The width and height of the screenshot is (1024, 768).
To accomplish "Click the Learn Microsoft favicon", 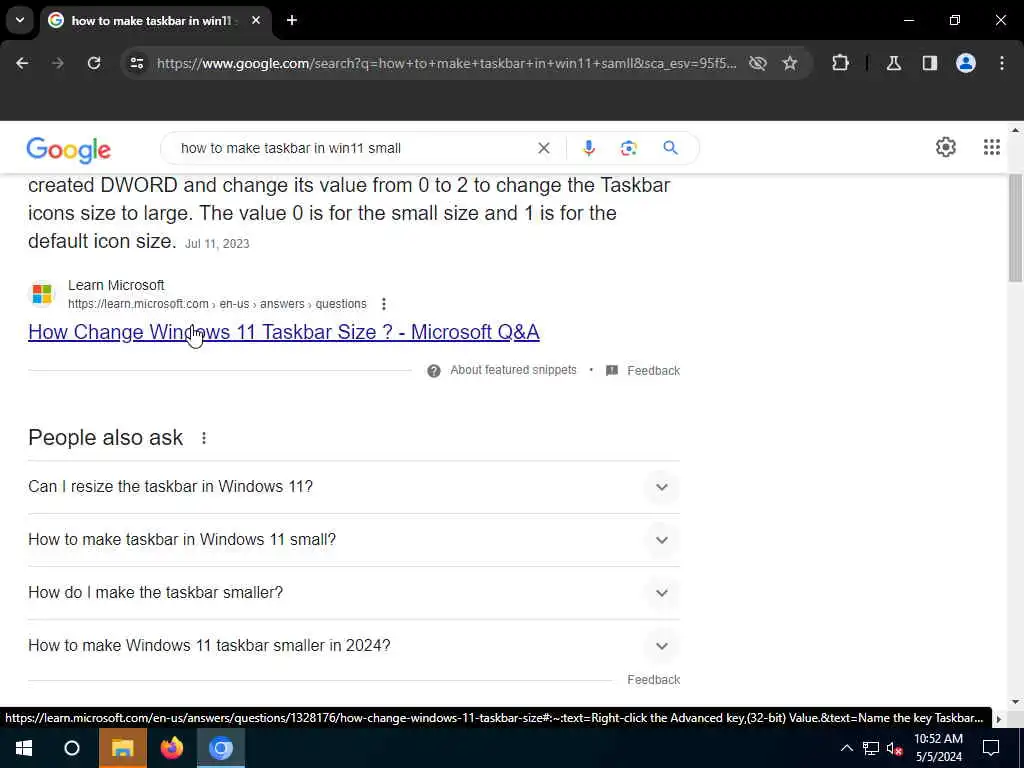I will click(42, 294).
